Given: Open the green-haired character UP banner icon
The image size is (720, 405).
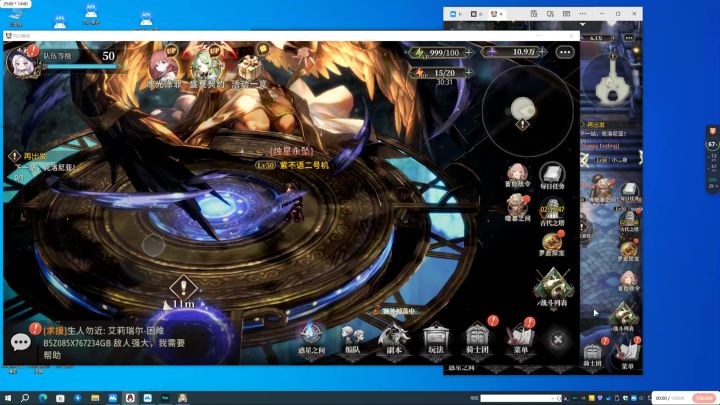Looking at the screenshot, I should (207, 68).
